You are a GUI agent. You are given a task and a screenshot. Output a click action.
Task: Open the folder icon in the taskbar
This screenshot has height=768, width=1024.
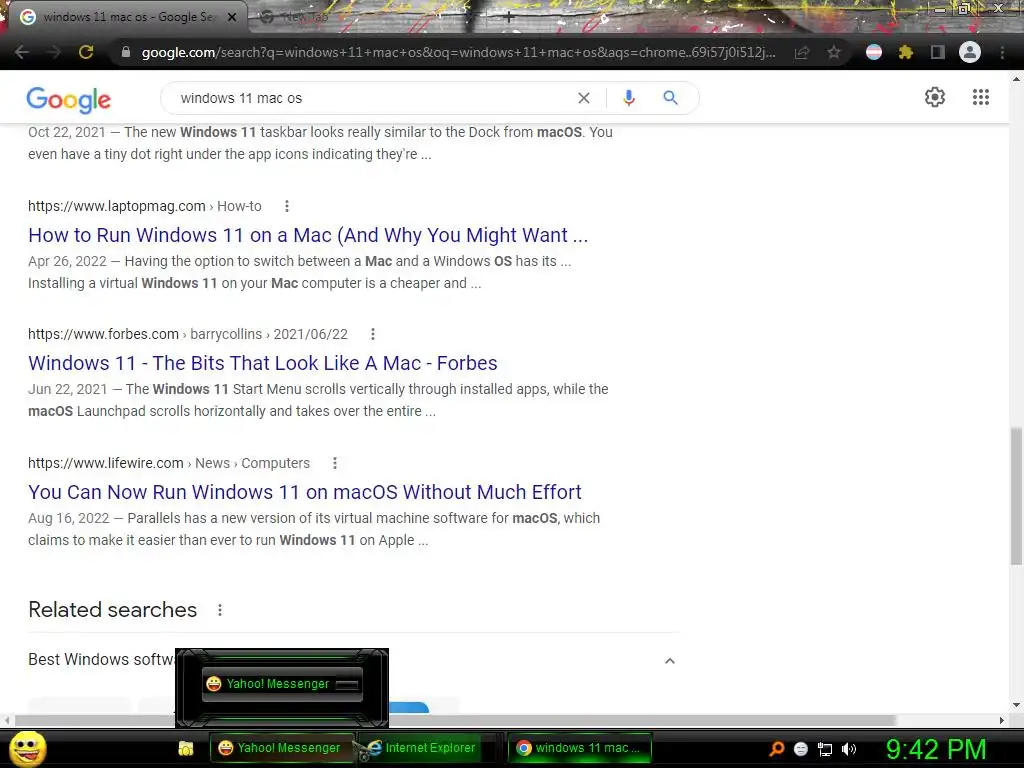tap(186, 748)
